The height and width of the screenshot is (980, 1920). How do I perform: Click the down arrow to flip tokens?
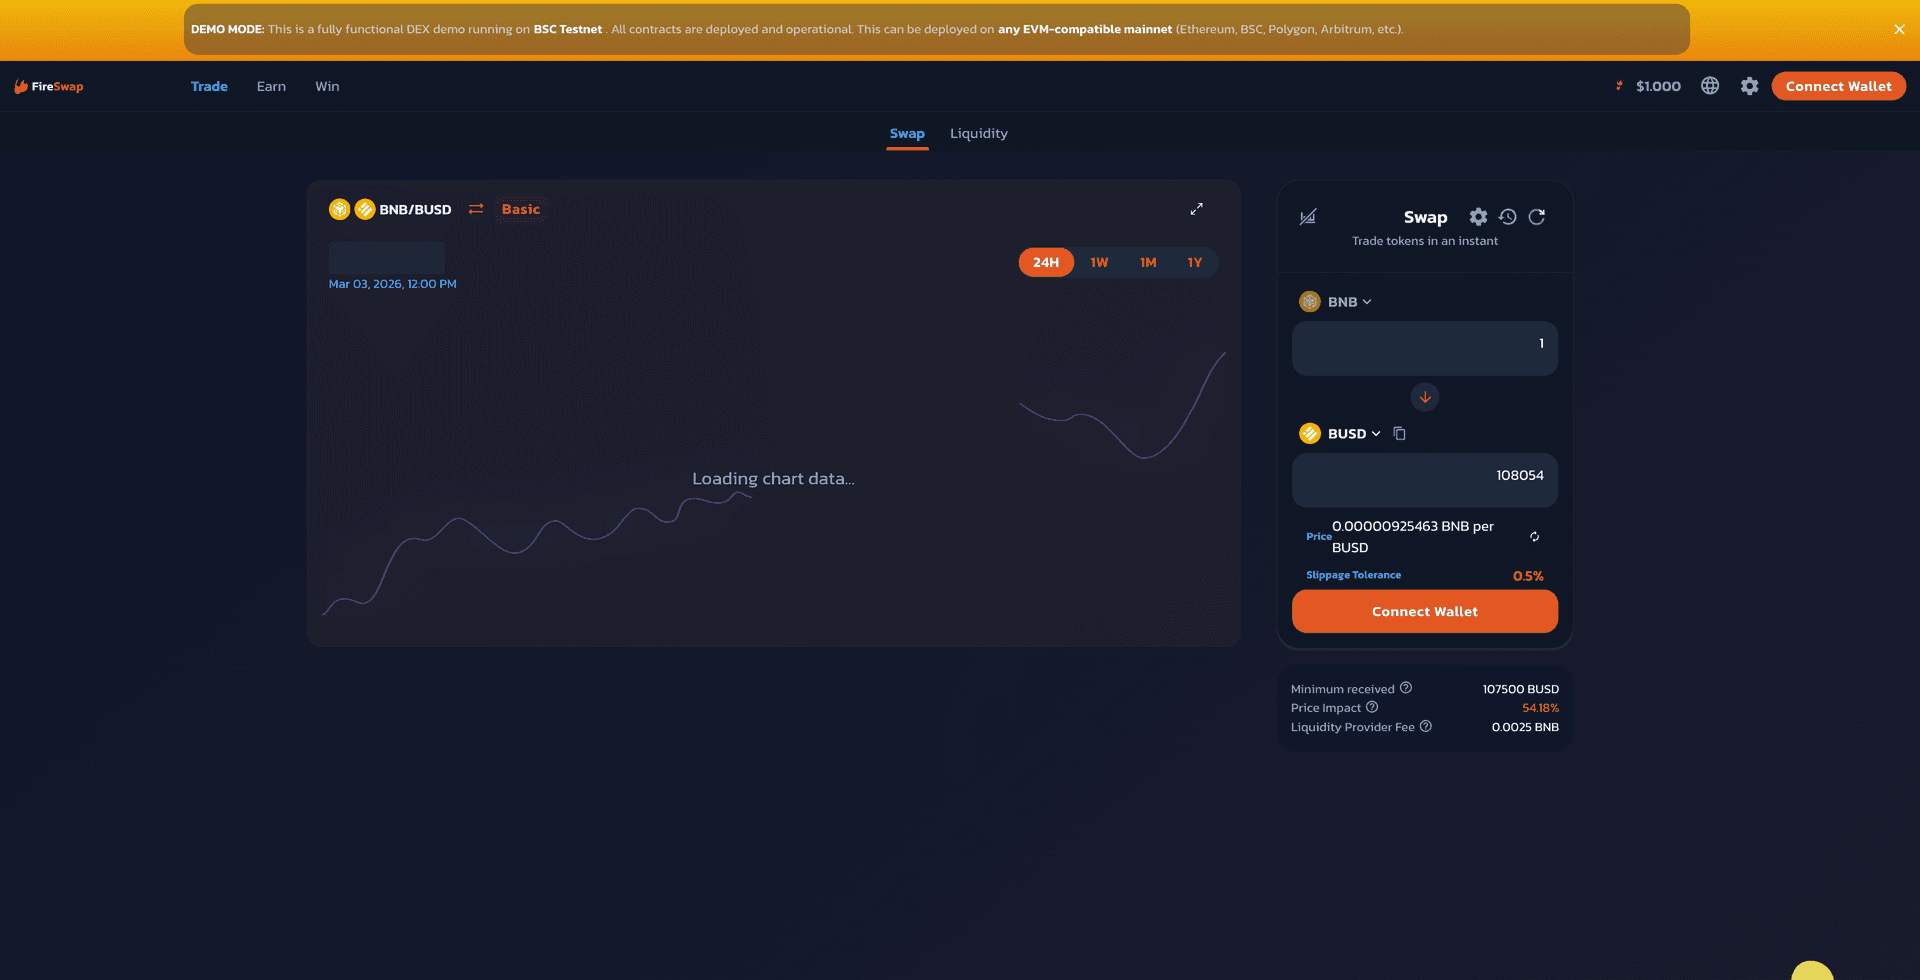point(1425,397)
